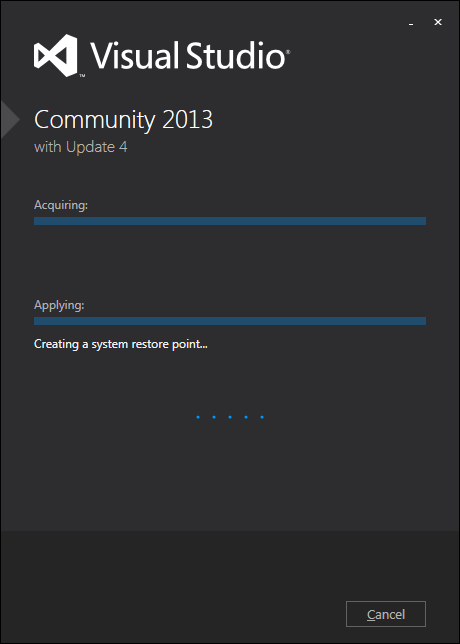This screenshot has height=644, width=460.
Task: Click the "Visual Studio" title text
Action: (x=190, y=55)
